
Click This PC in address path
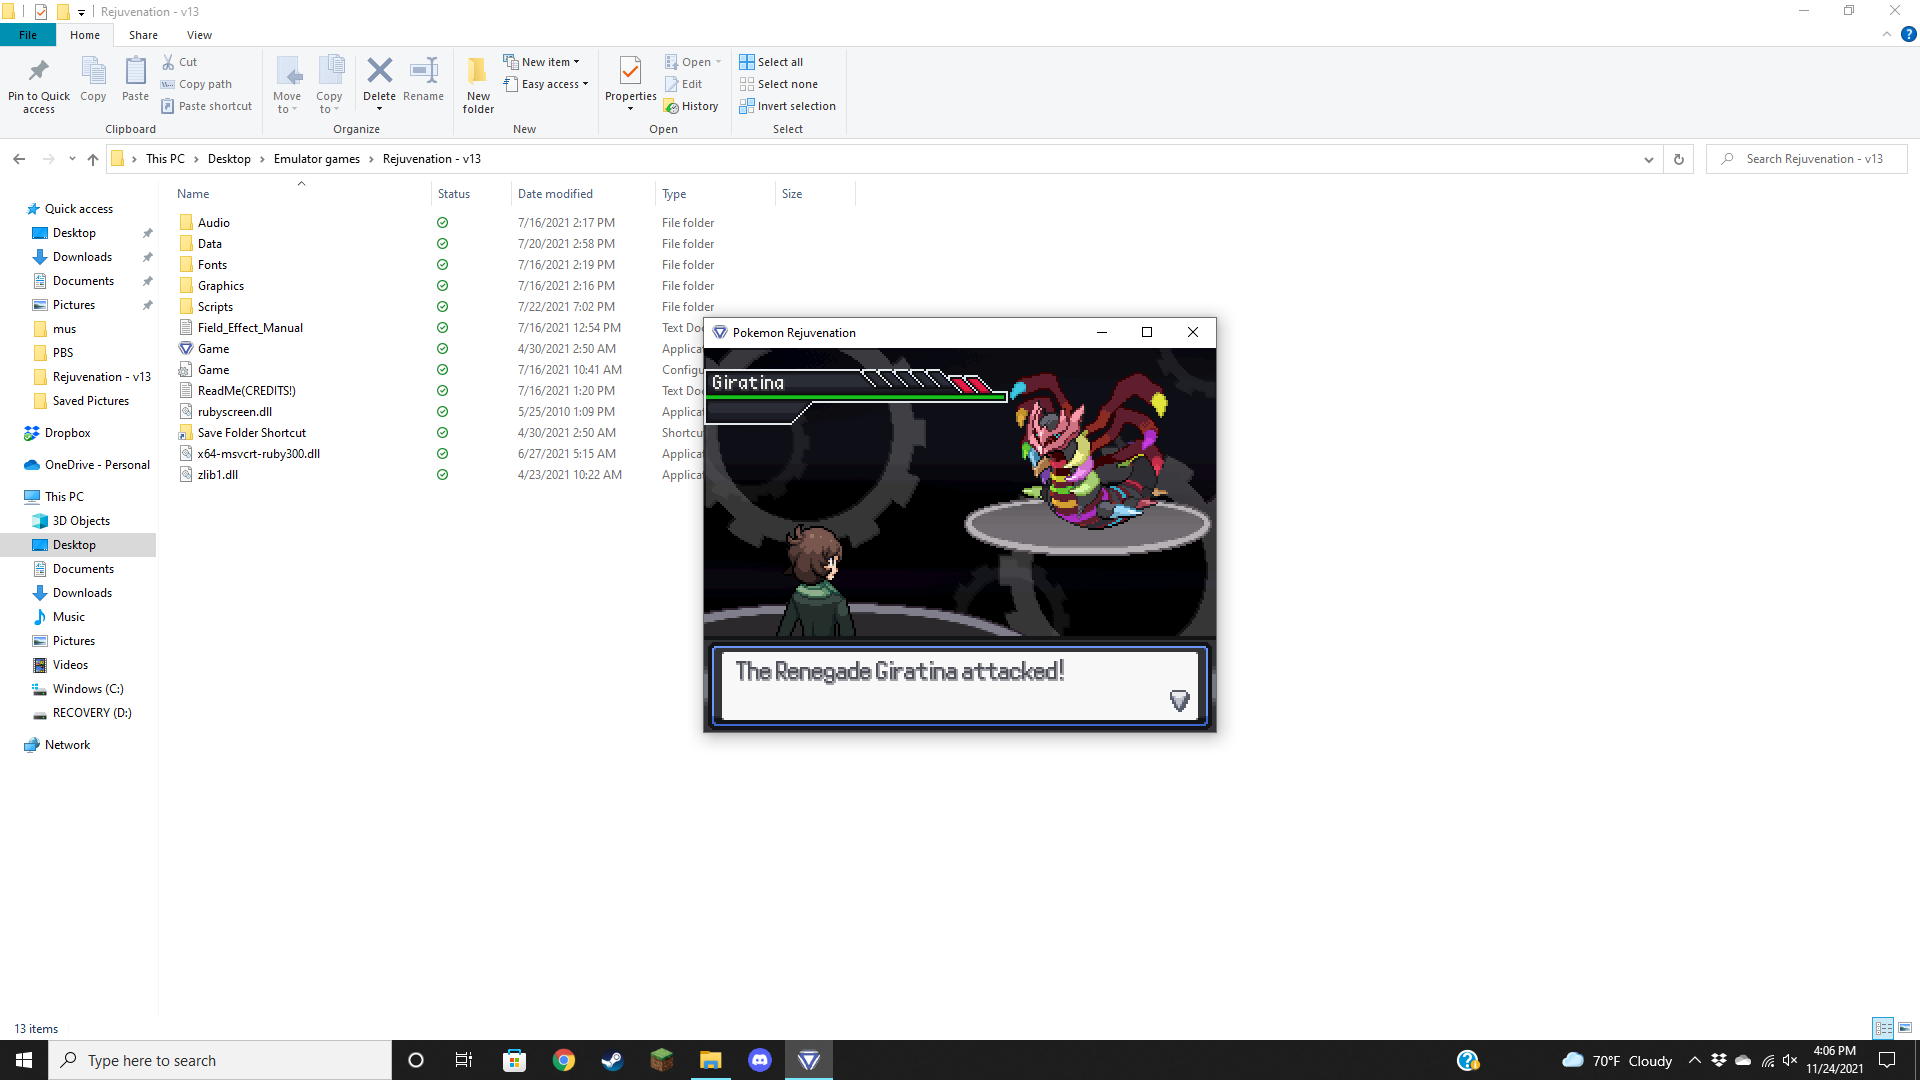pyautogui.click(x=165, y=159)
